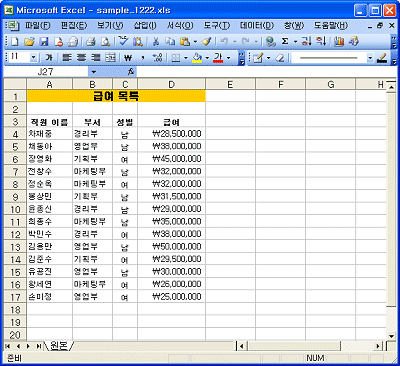This screenshot has height=366, width=400.
Task: Open the 서식(O) menu
Action: point(180,25)
